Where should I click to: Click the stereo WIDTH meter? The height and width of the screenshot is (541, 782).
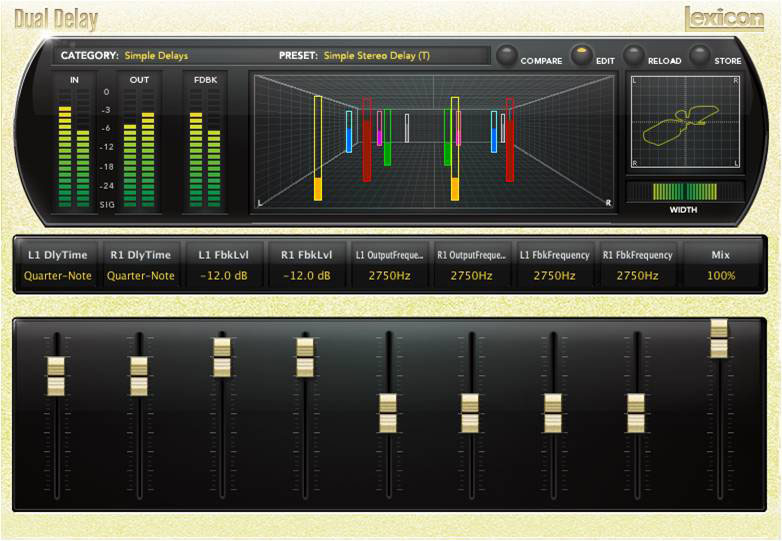click(x=685, y=191)
